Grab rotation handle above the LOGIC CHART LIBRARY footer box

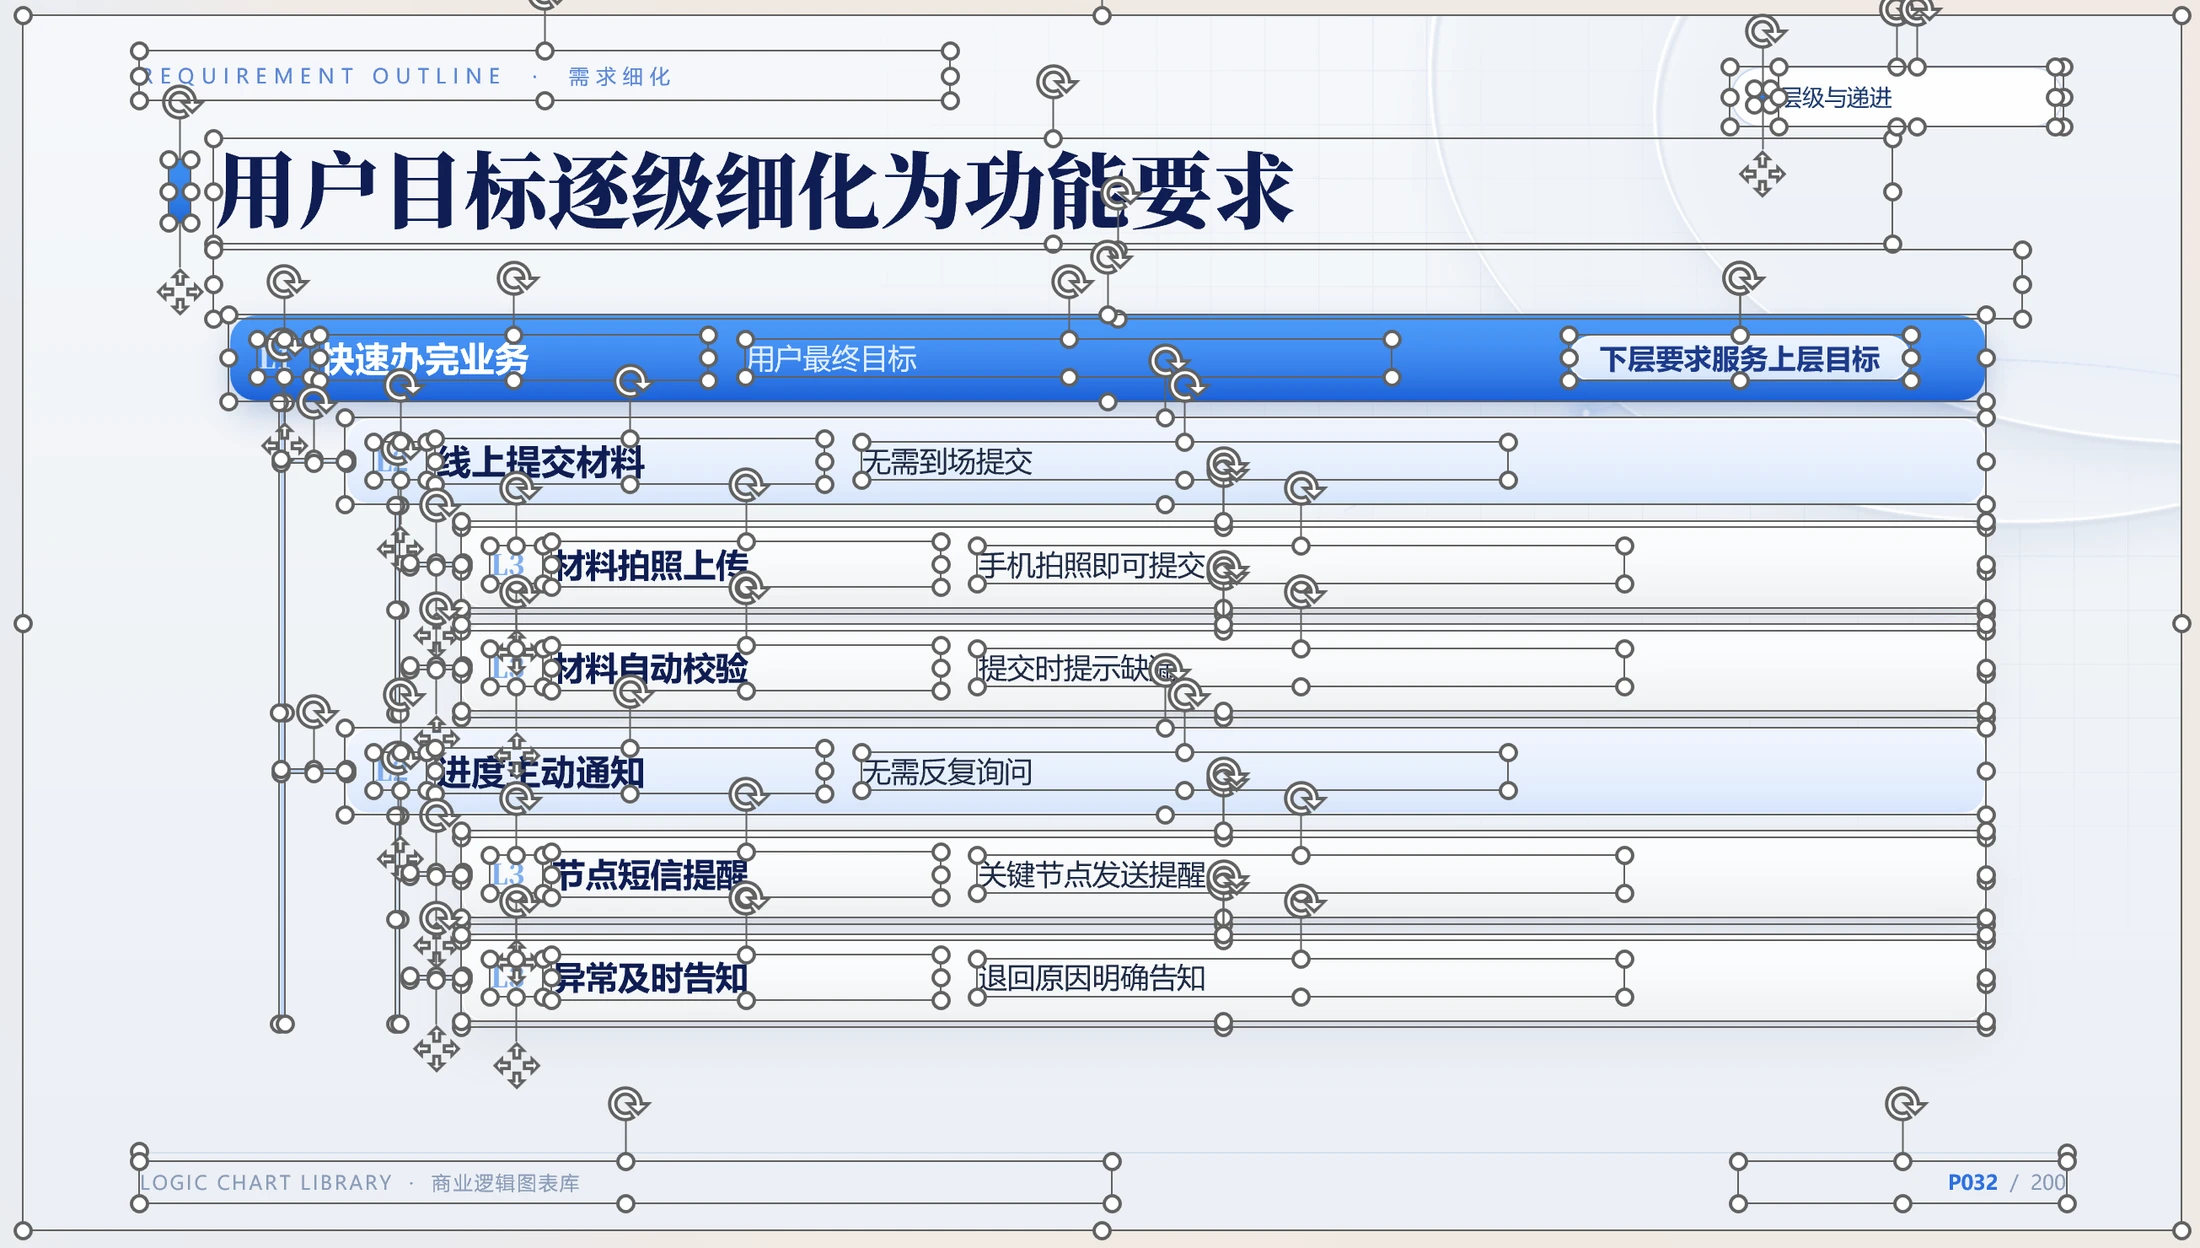(x=627, y=1104)
